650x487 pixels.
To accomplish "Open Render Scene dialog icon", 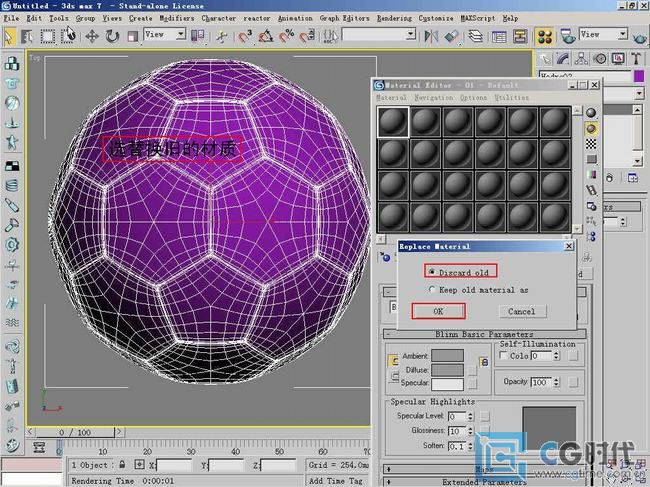I will (568, 36).
